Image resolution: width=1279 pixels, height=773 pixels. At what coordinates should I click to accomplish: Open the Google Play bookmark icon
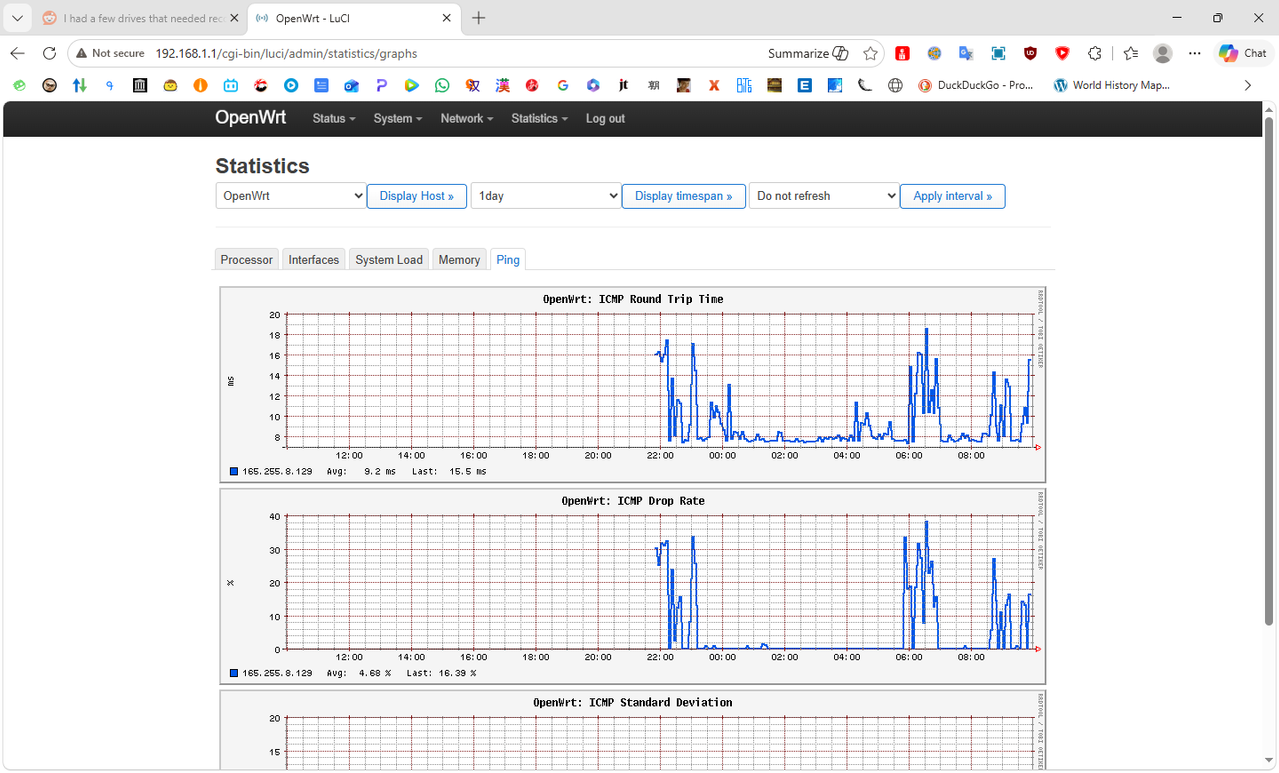point(412,86)
